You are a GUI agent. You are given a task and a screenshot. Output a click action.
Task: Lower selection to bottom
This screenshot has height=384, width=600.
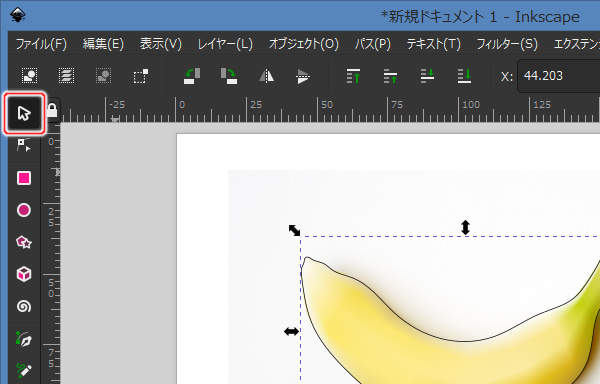pyautogui.click(x=464, y=76)
